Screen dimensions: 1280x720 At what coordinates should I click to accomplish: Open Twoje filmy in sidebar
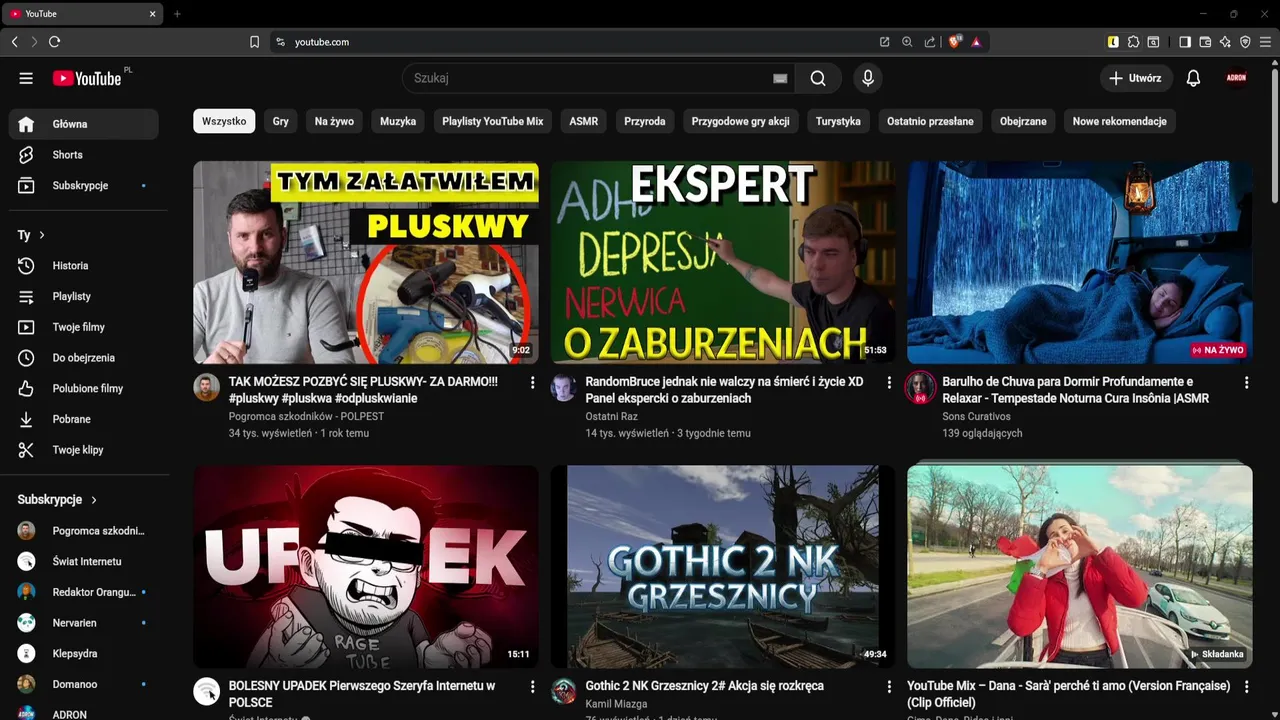click(84, 327)
